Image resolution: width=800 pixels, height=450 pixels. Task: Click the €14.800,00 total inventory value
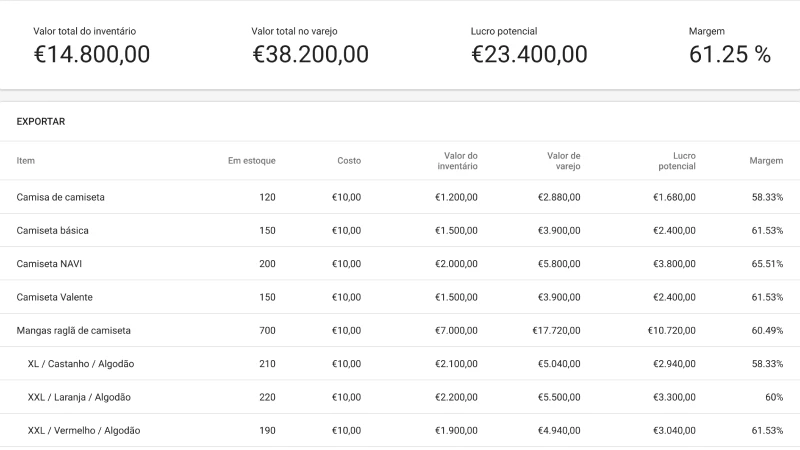(x=92, y=55)
